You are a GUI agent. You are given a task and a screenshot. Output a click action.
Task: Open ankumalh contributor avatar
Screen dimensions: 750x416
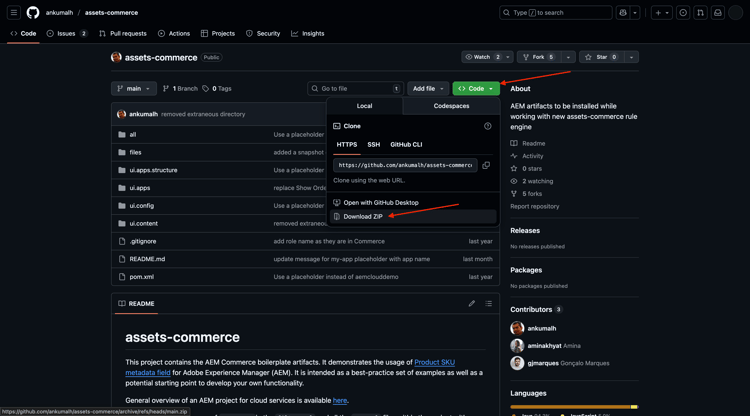(x=517, y=328)
